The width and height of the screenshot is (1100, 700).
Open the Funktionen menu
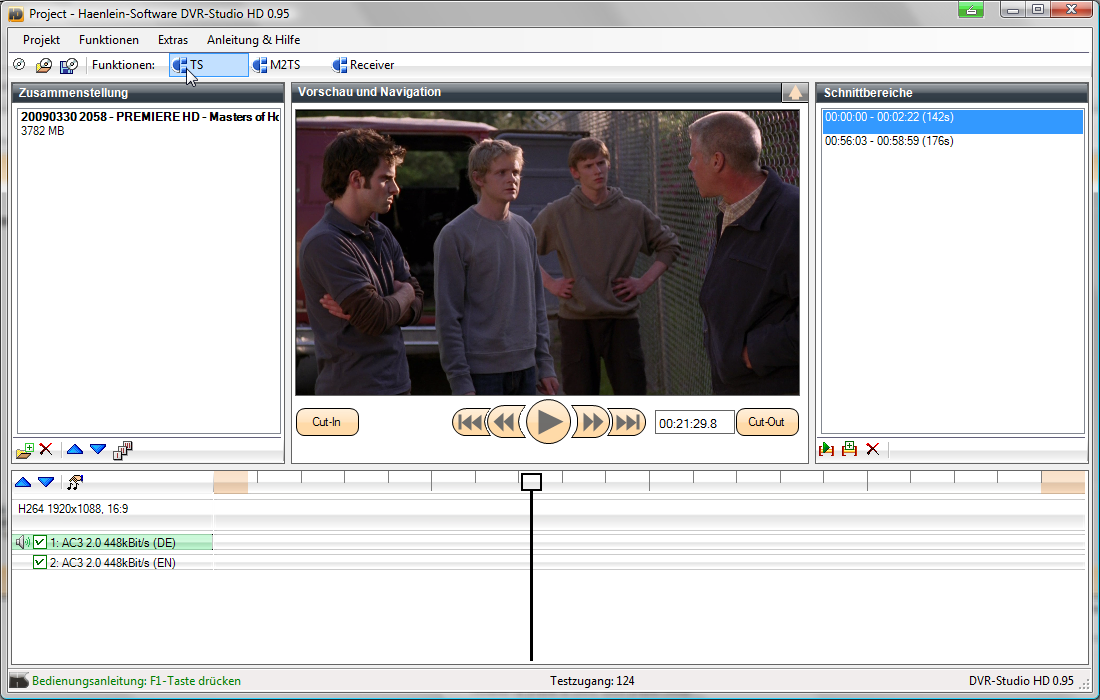point(109,40)
